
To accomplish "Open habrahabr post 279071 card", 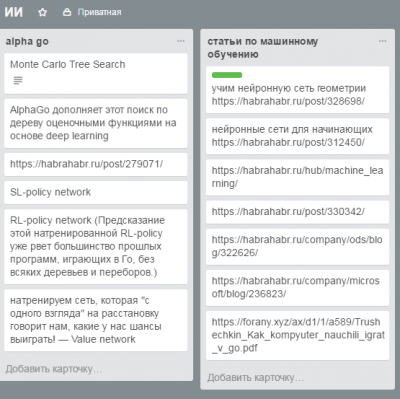I will click(96, 164).
